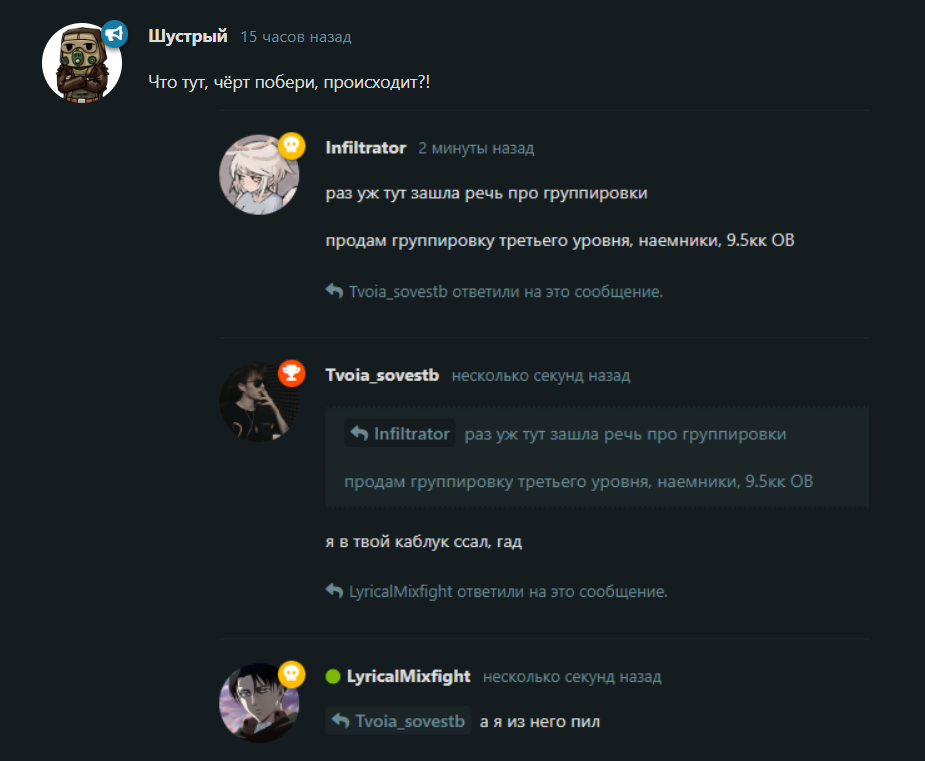Viewport: 925px width, 761px height.
Task: Click reply arrow beside 'LyricalMixfight ответили'
Action: coord(334,591)
